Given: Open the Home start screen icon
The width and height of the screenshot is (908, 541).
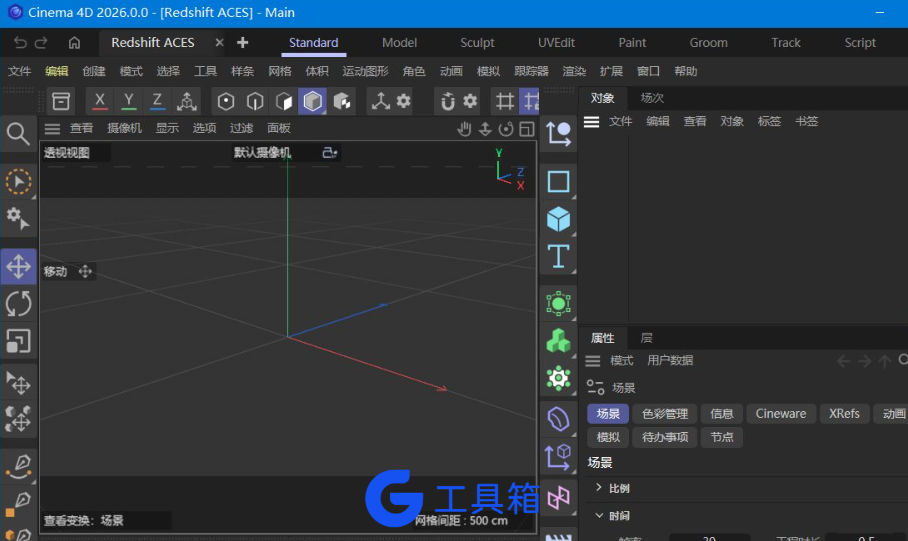Looking at the screenshot, I should 74,42.
